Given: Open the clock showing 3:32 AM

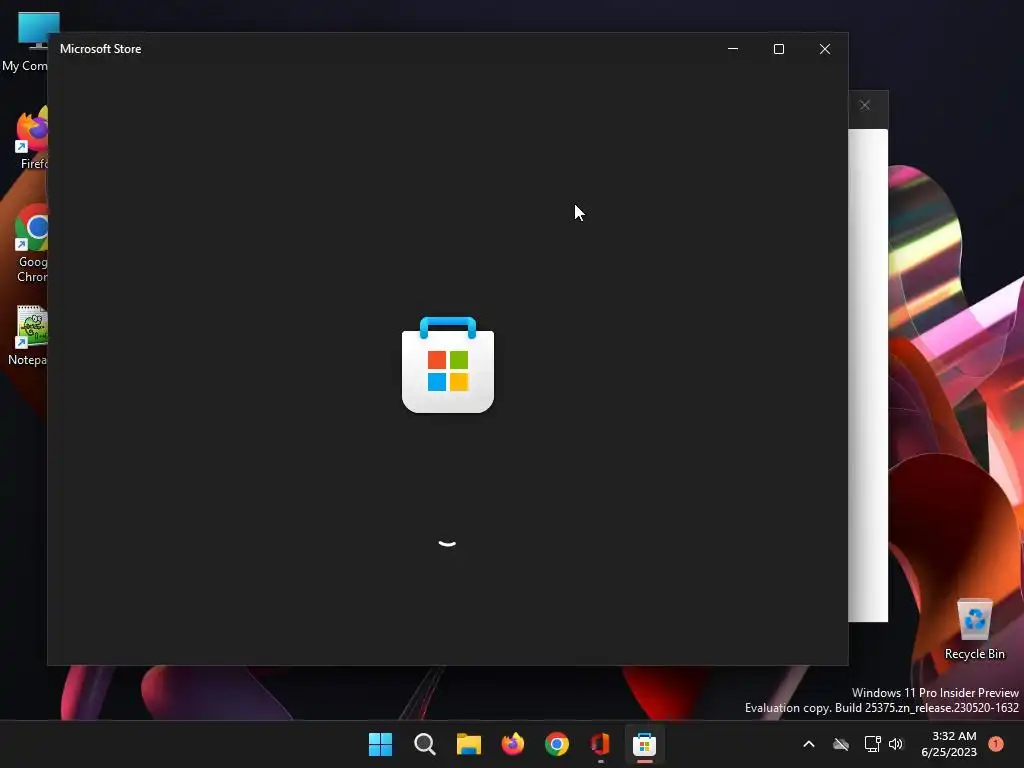Looking at the screenshot, I should 949,744.
